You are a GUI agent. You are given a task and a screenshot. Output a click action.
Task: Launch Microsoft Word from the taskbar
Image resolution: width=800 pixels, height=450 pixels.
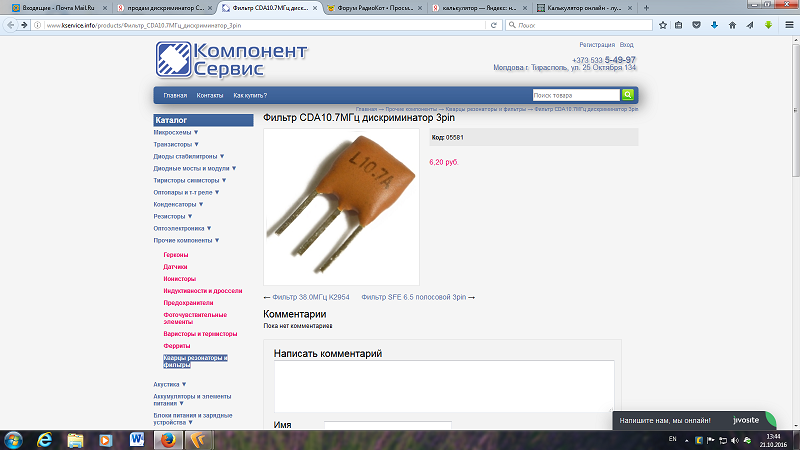138,439
